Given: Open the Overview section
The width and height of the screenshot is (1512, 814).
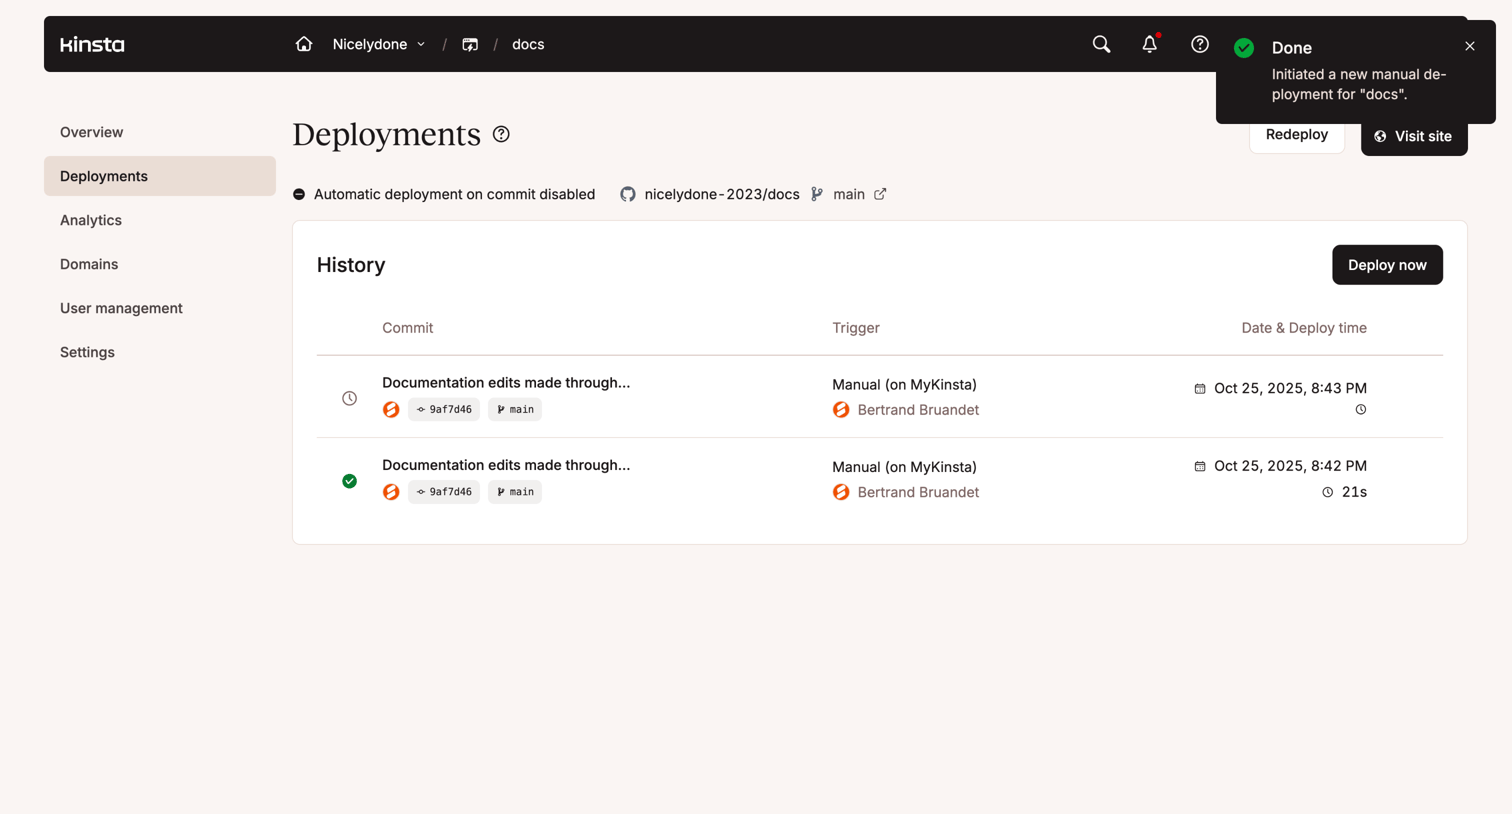Looking at the screenshot, I should tap(160, 132).
